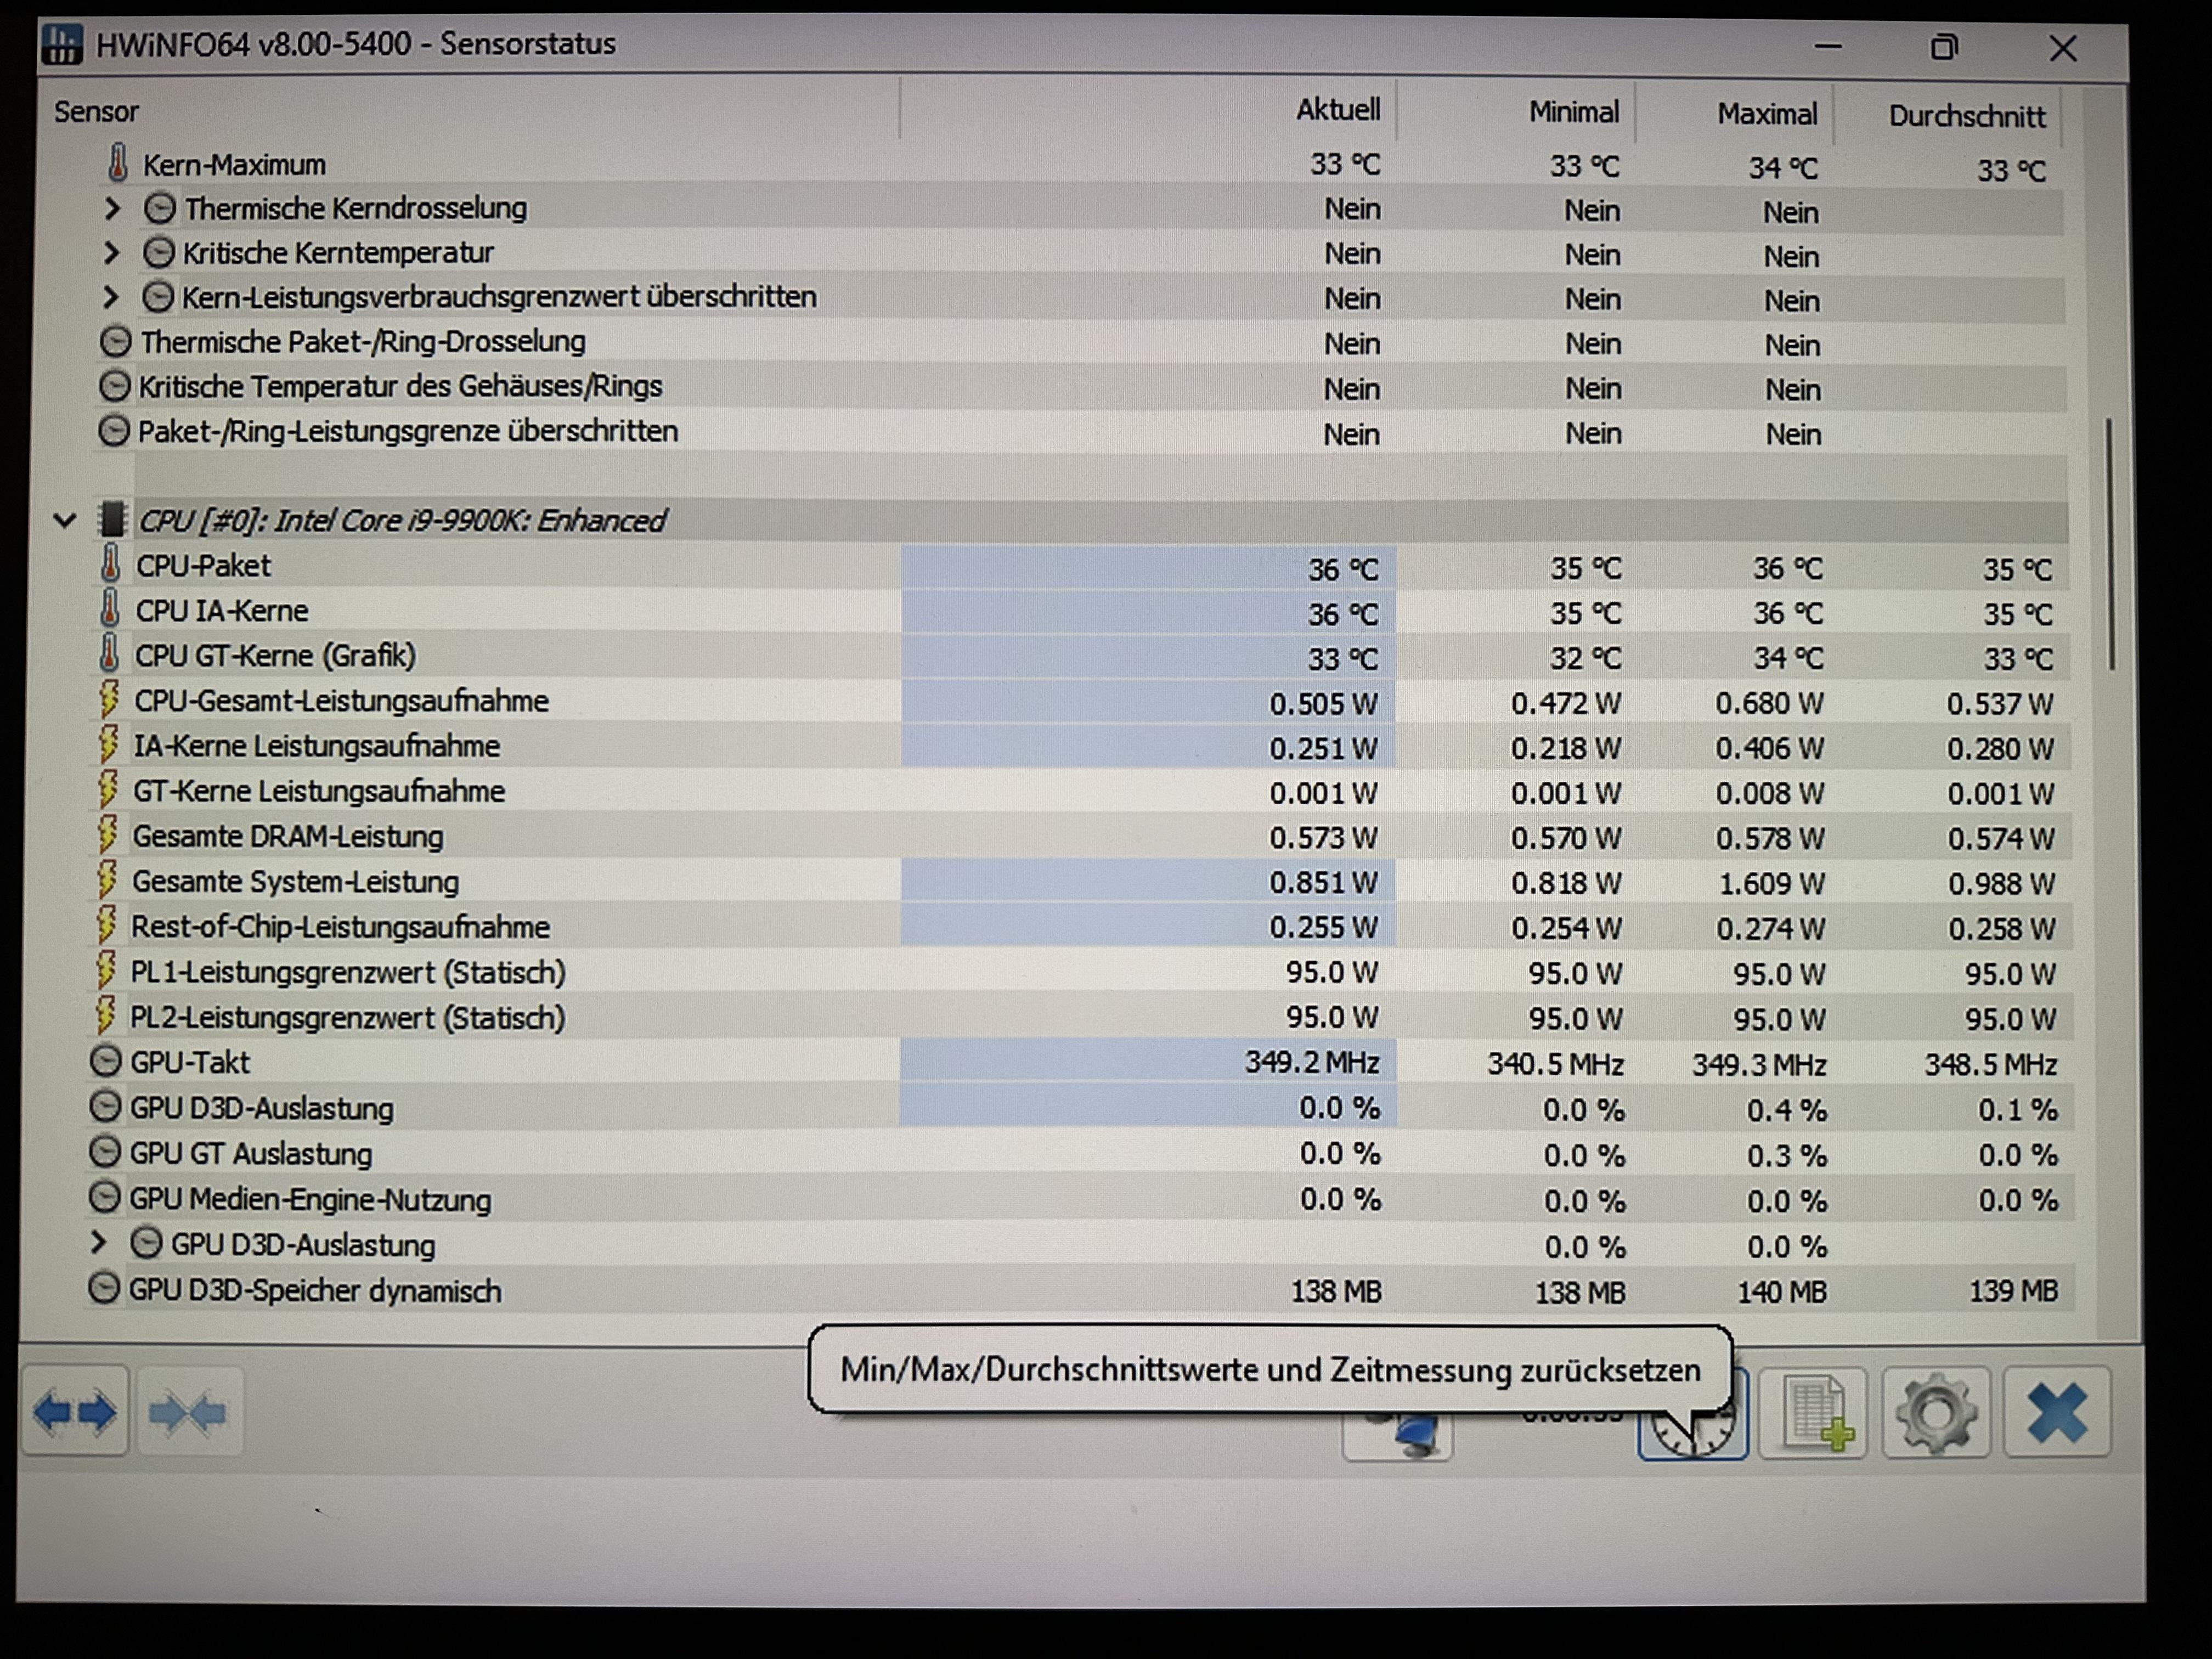Expand Kritische Kerntemperatur row

tap(112, 252)
